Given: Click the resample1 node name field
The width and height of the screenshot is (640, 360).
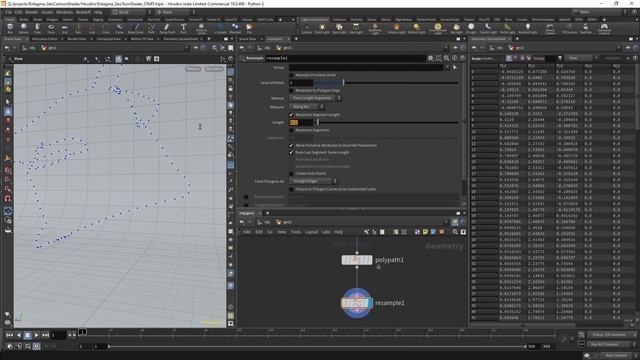Looking at the screenshot, I should (345, 58).
